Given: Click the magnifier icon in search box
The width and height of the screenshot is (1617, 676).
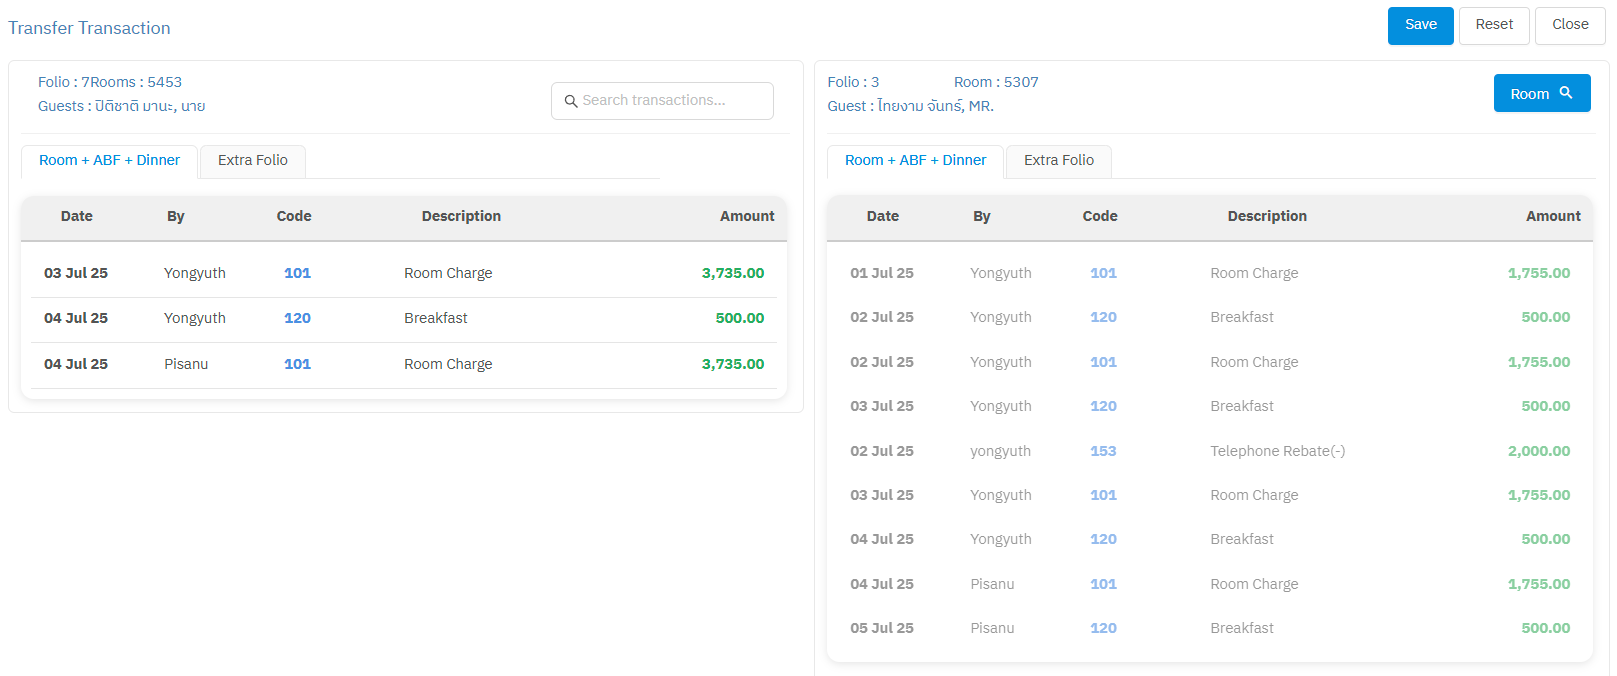Looking at the screenshot, I should click(x=571, y=101).
